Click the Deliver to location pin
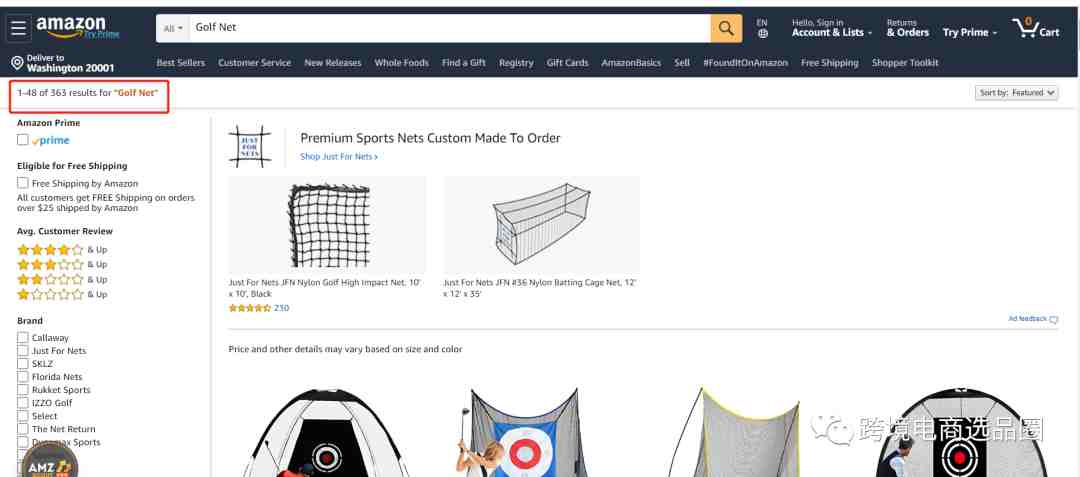The height and width of the screenshot is (477, 1080). tap(17, 63)
